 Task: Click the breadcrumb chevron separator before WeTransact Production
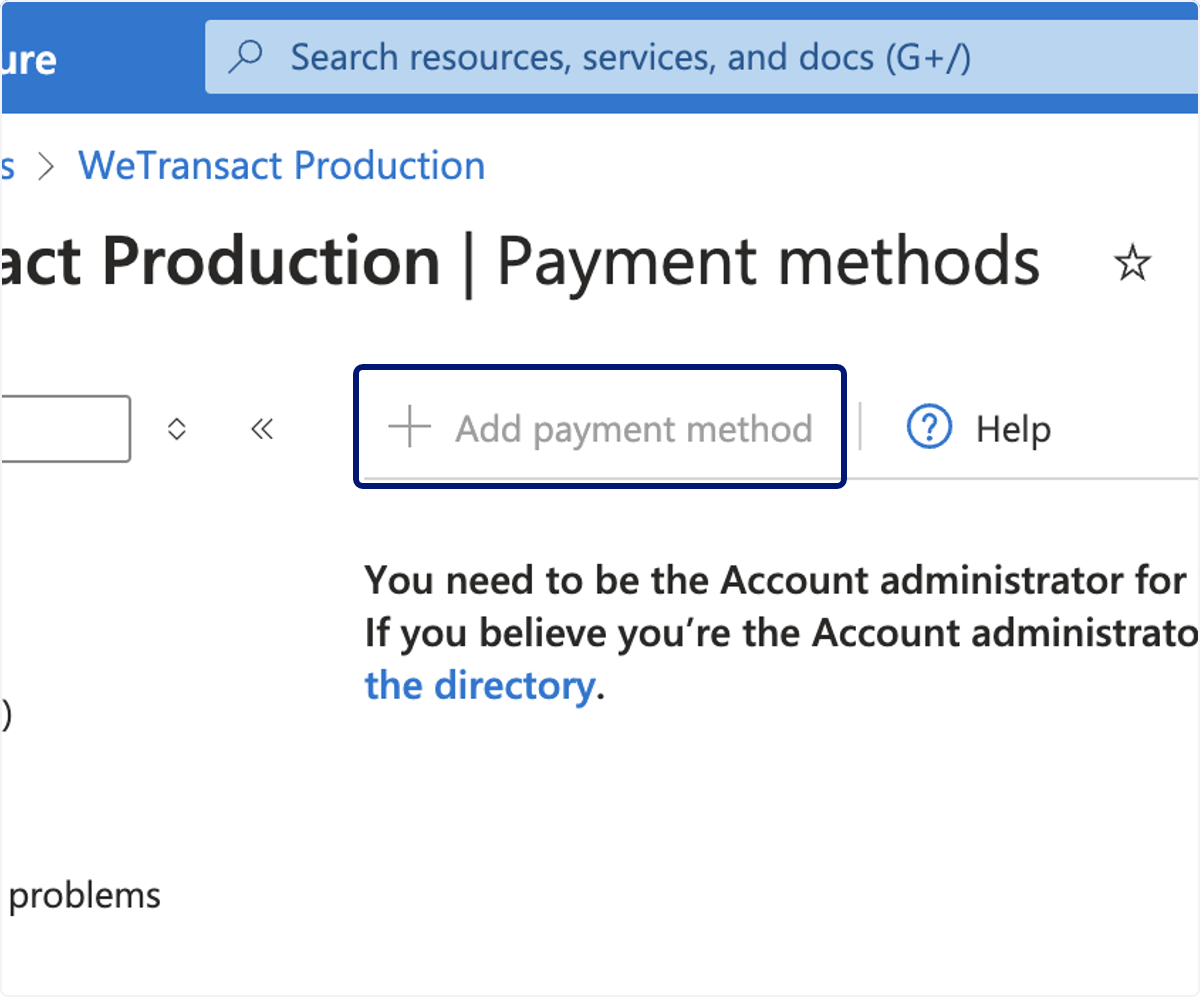click(45, 166)
